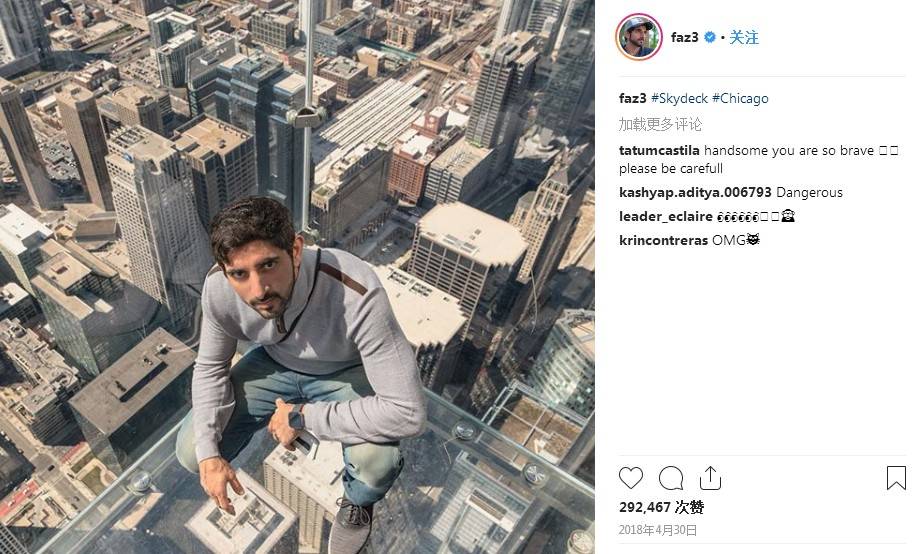The height and width of the screenshot is (554, 921).
Task: Open faz3 profile picture avatar
Action: coord(638,37)
